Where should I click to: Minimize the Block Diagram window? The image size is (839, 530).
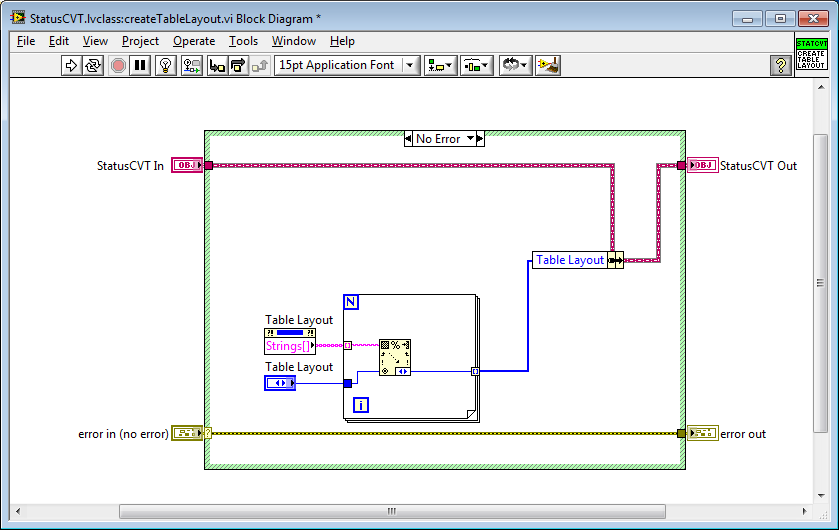point(748,19)
